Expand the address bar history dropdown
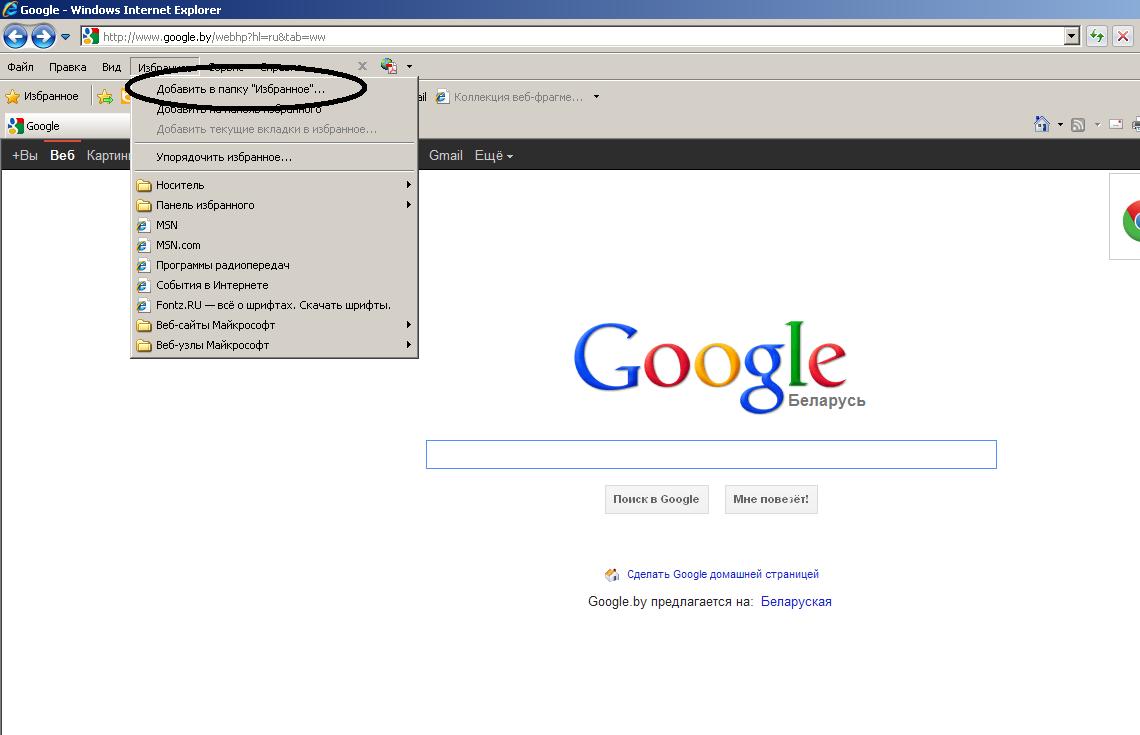Screen dimensions: 1140x735 pyautogui.click(x=1072, y=36)
